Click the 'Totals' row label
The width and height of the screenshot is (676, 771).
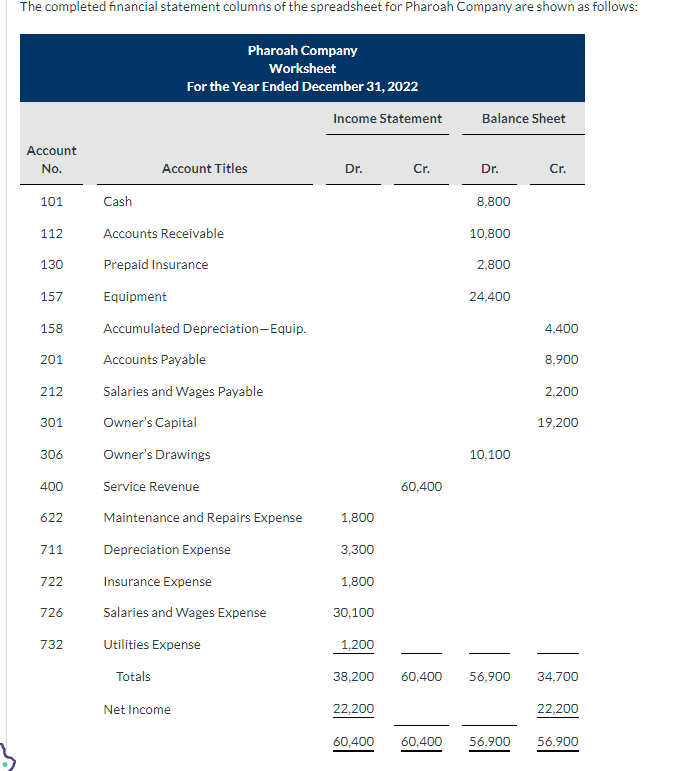(133, 677)
